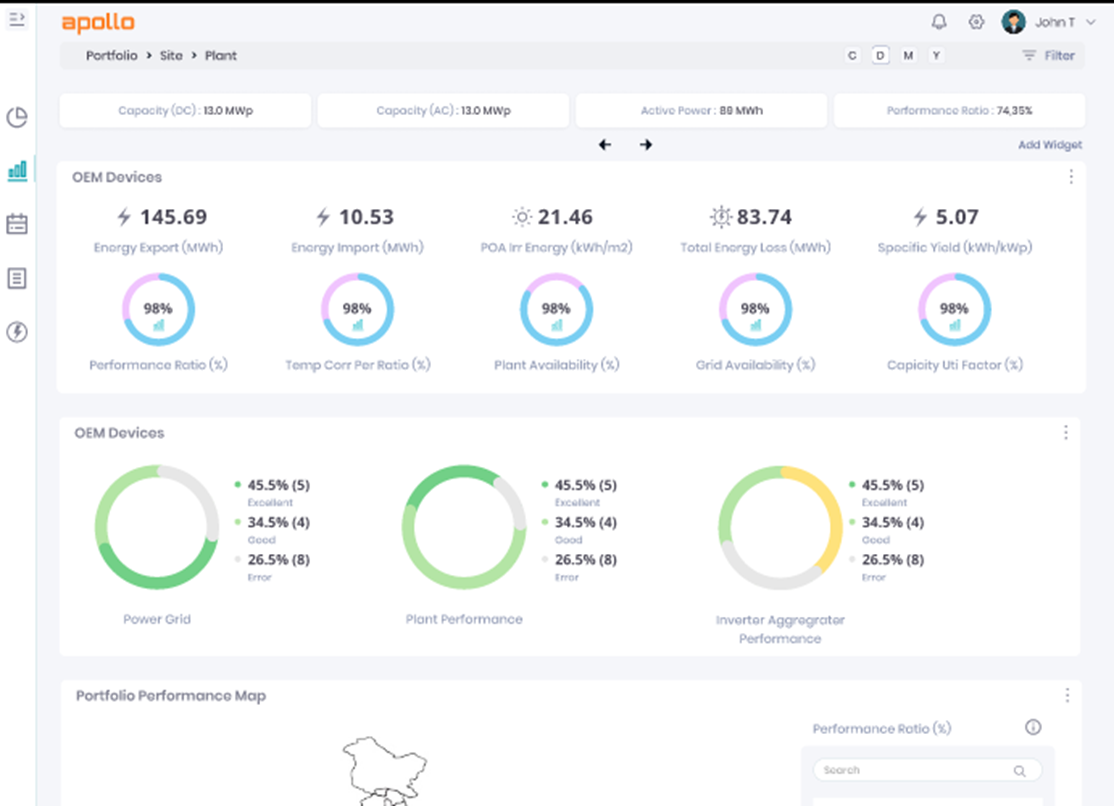The image size is (1114, 806).
Task: Open the notifications bell
Action: tap(939, 22)
